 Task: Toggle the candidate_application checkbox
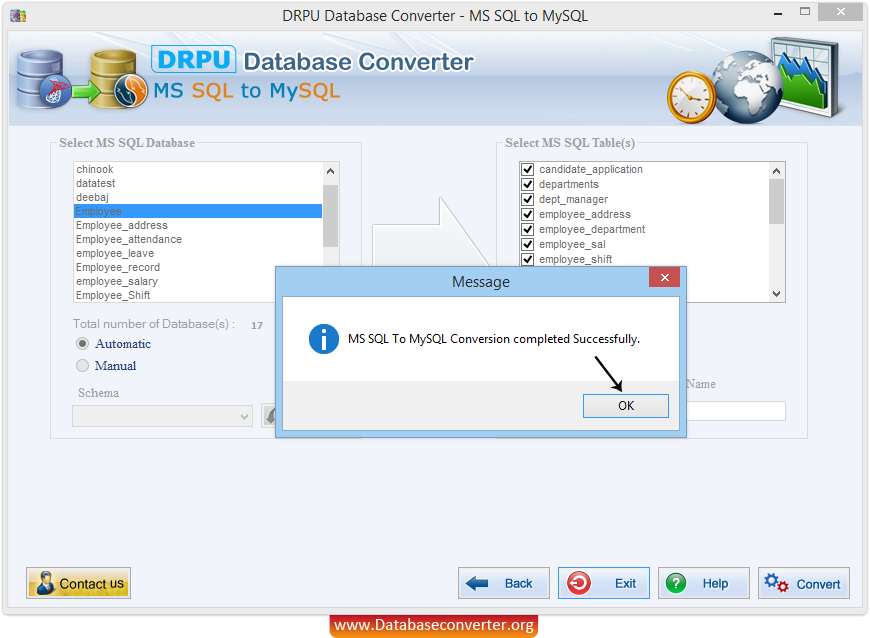point(527,169)
